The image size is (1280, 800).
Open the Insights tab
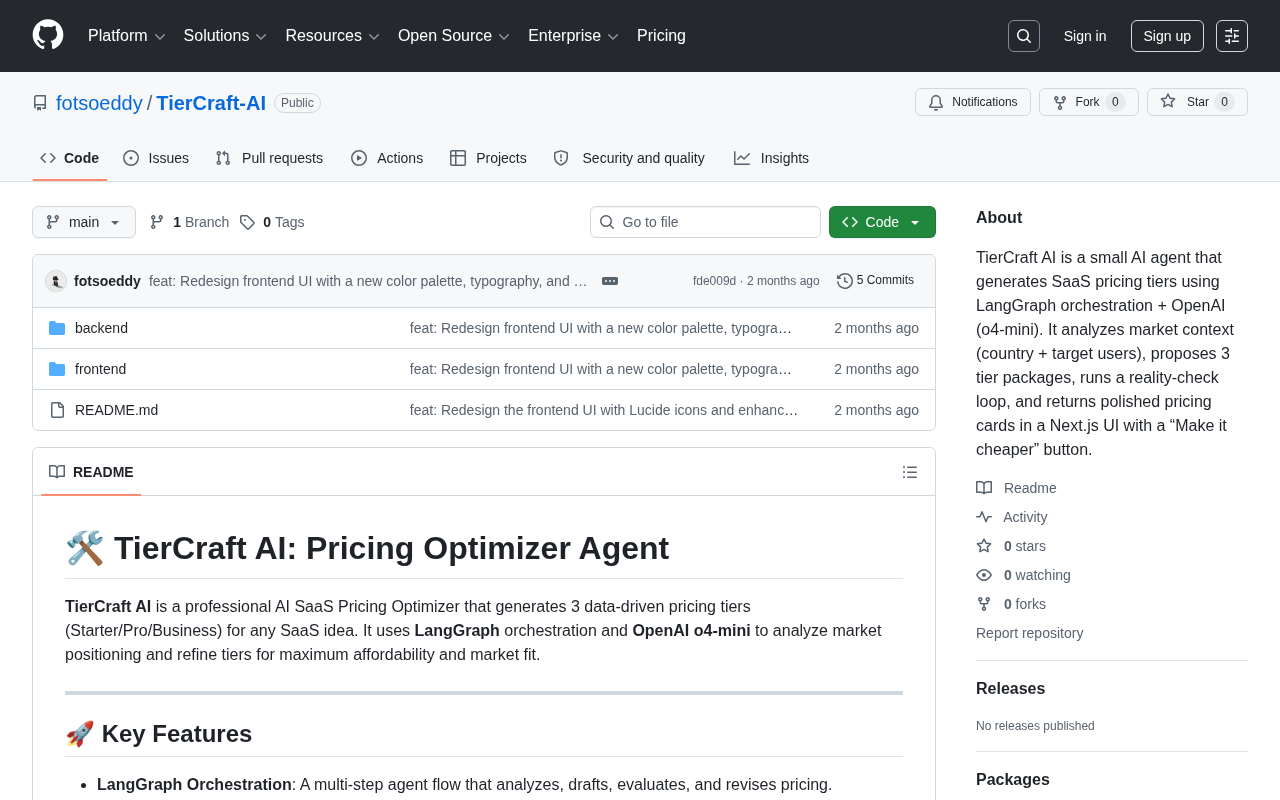(x=771, y=158)
